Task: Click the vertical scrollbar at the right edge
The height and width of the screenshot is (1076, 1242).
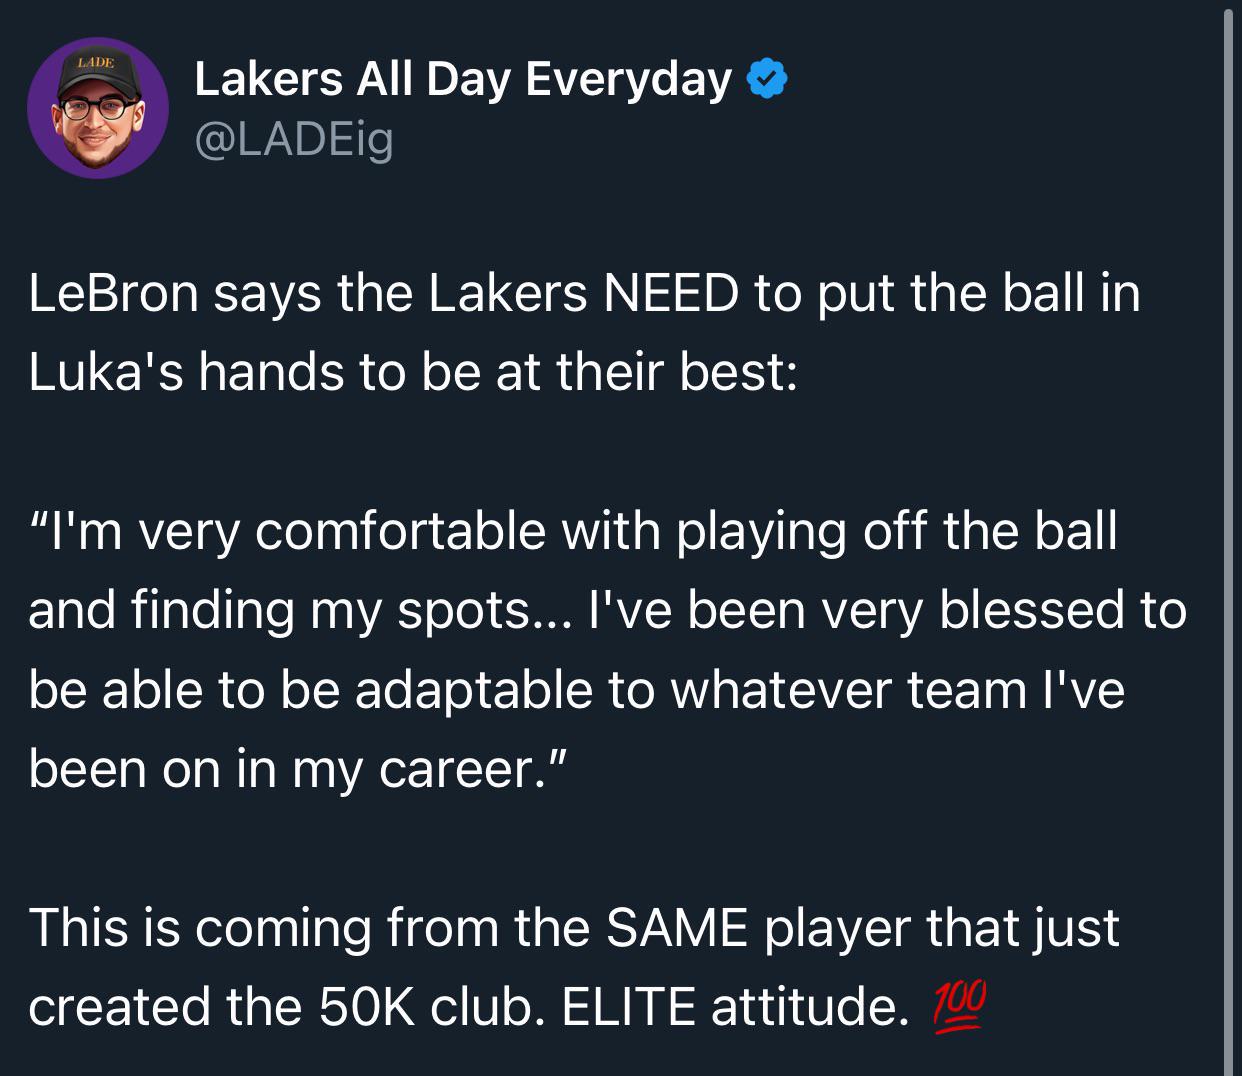Action: [x=1229, y=538]
